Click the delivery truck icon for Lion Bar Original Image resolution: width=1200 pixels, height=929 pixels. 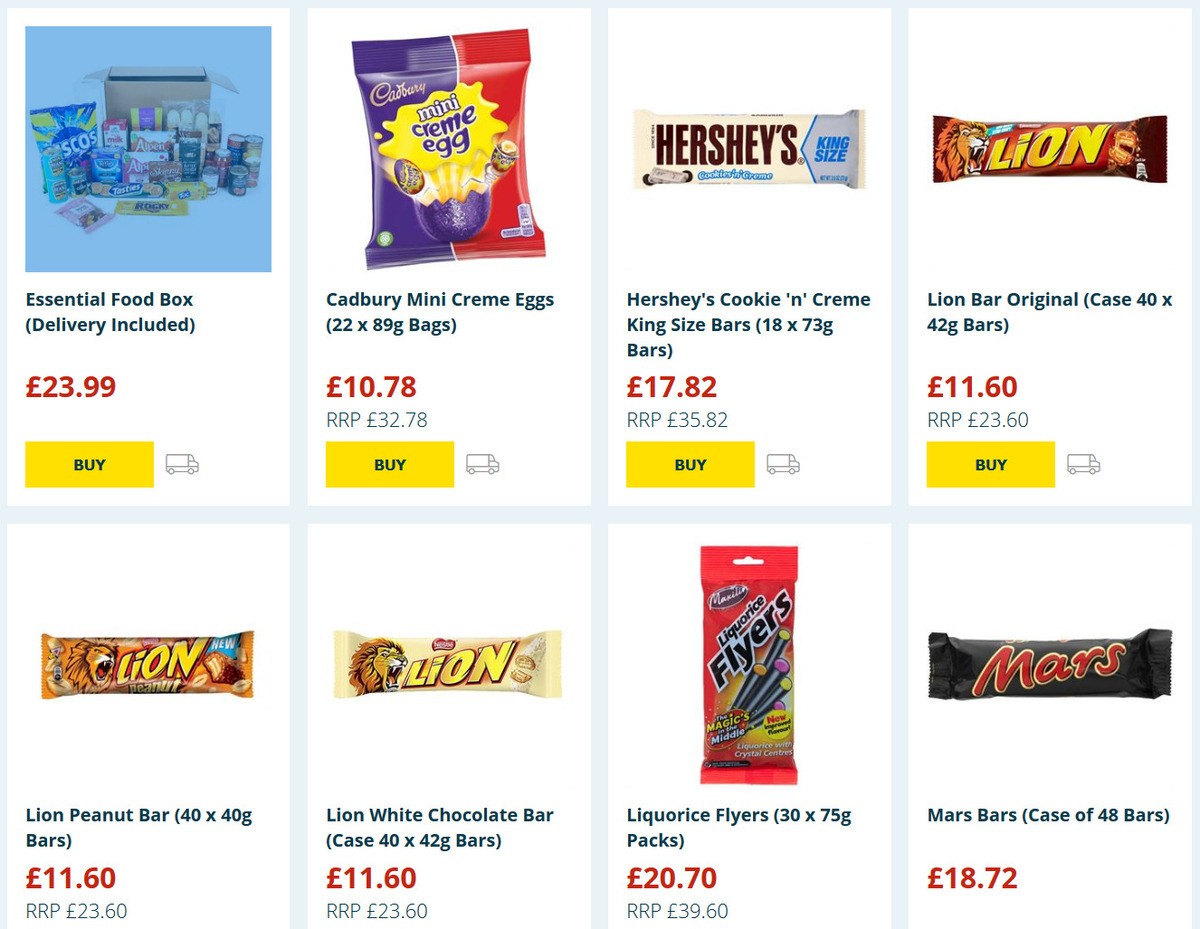(x=1084, y=464)
